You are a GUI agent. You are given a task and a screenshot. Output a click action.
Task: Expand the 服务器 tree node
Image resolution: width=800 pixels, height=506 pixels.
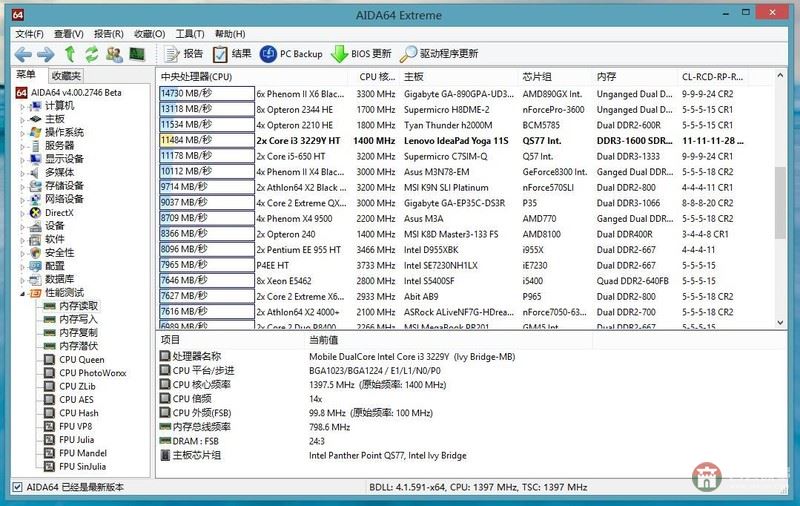pyautogui.click(x=22, y=146)
